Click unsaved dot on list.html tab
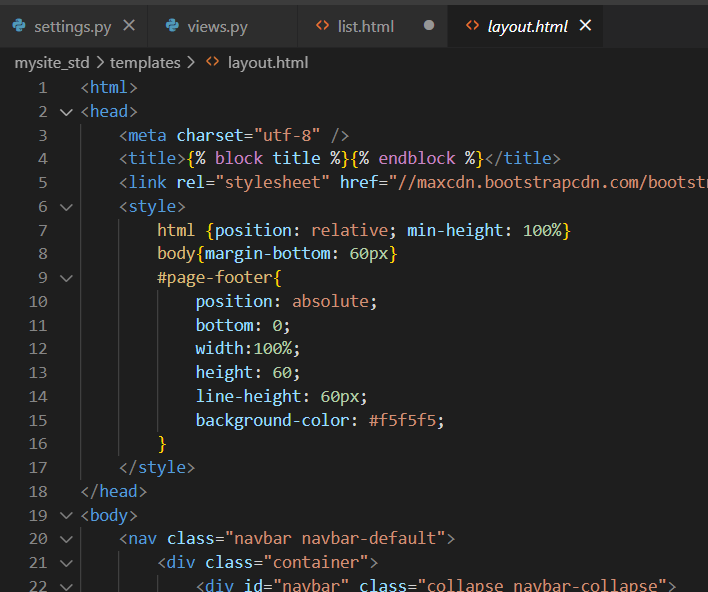 coord(429,26)
